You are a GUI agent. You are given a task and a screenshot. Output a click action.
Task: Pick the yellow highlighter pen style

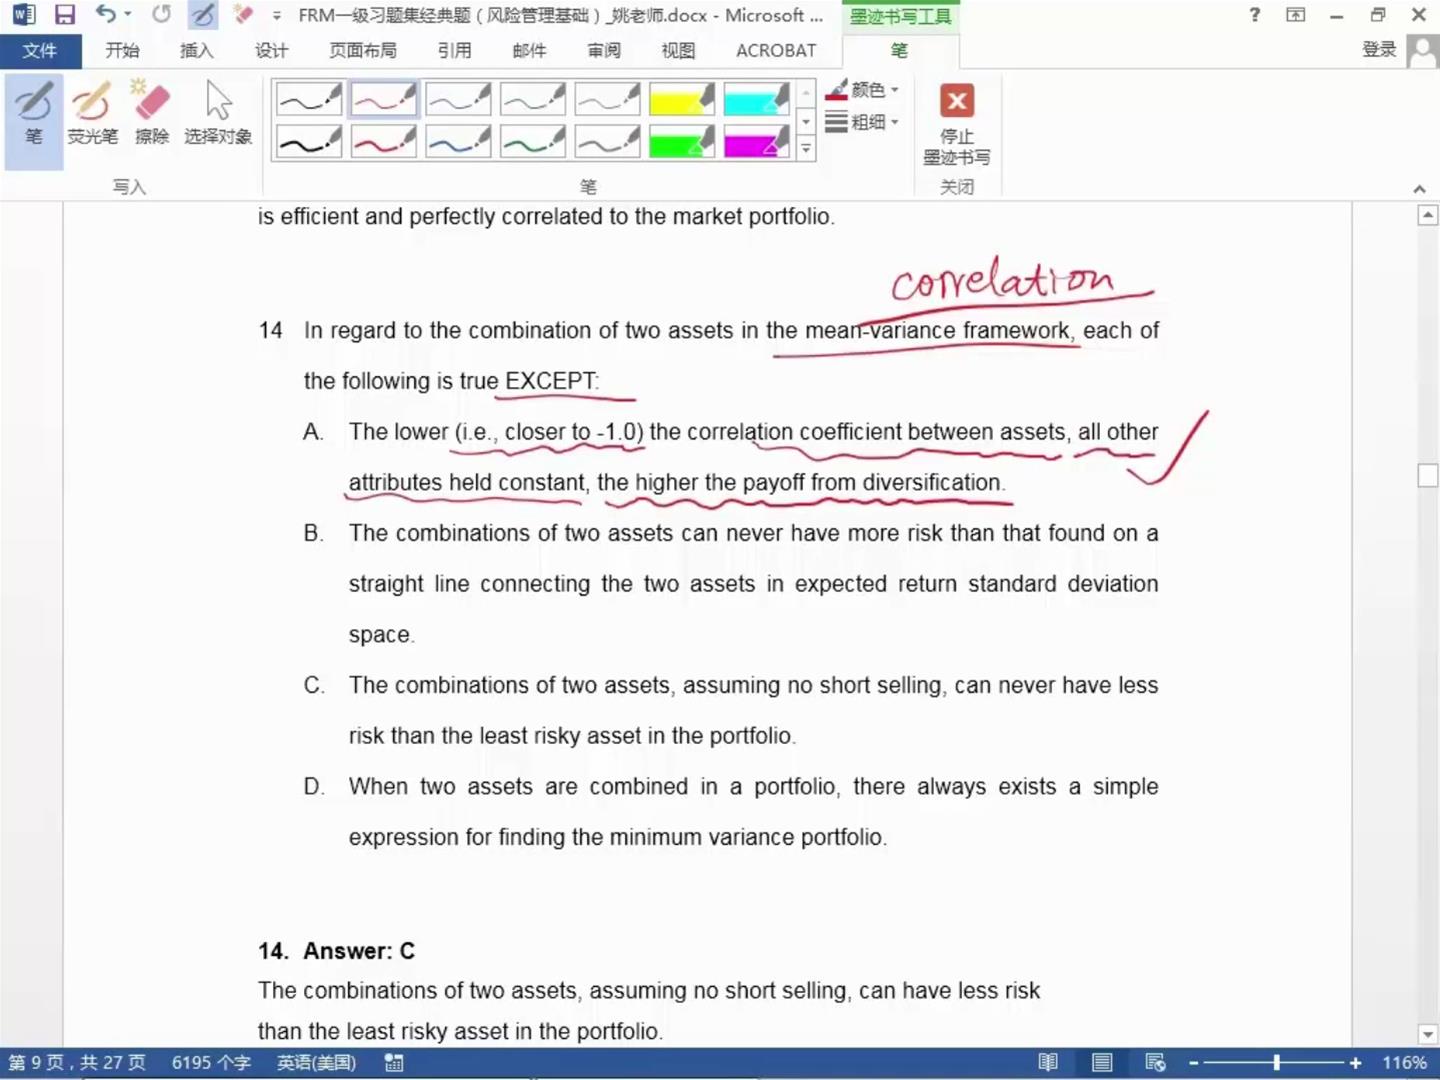point(682,99)
